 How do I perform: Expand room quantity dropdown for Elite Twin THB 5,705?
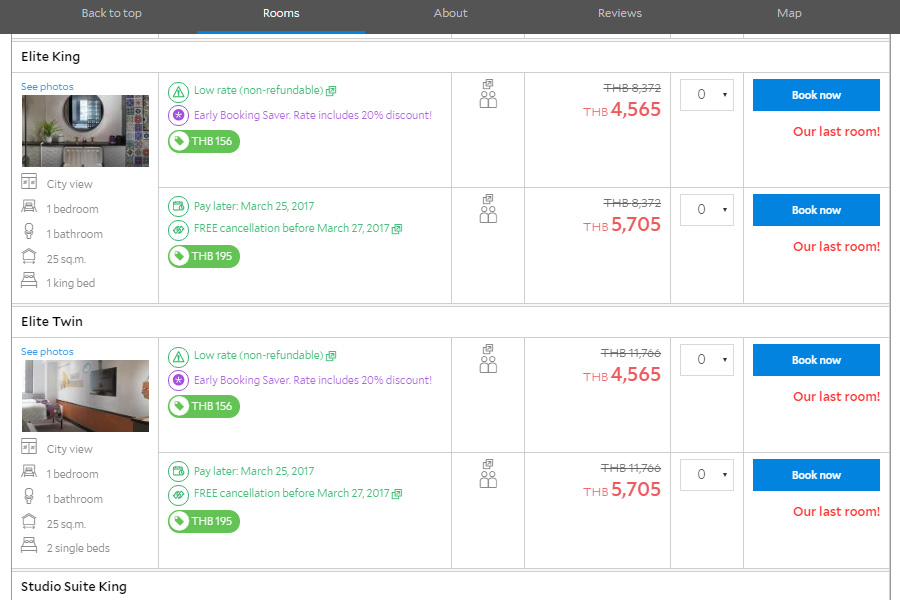(x=707, y=475)
